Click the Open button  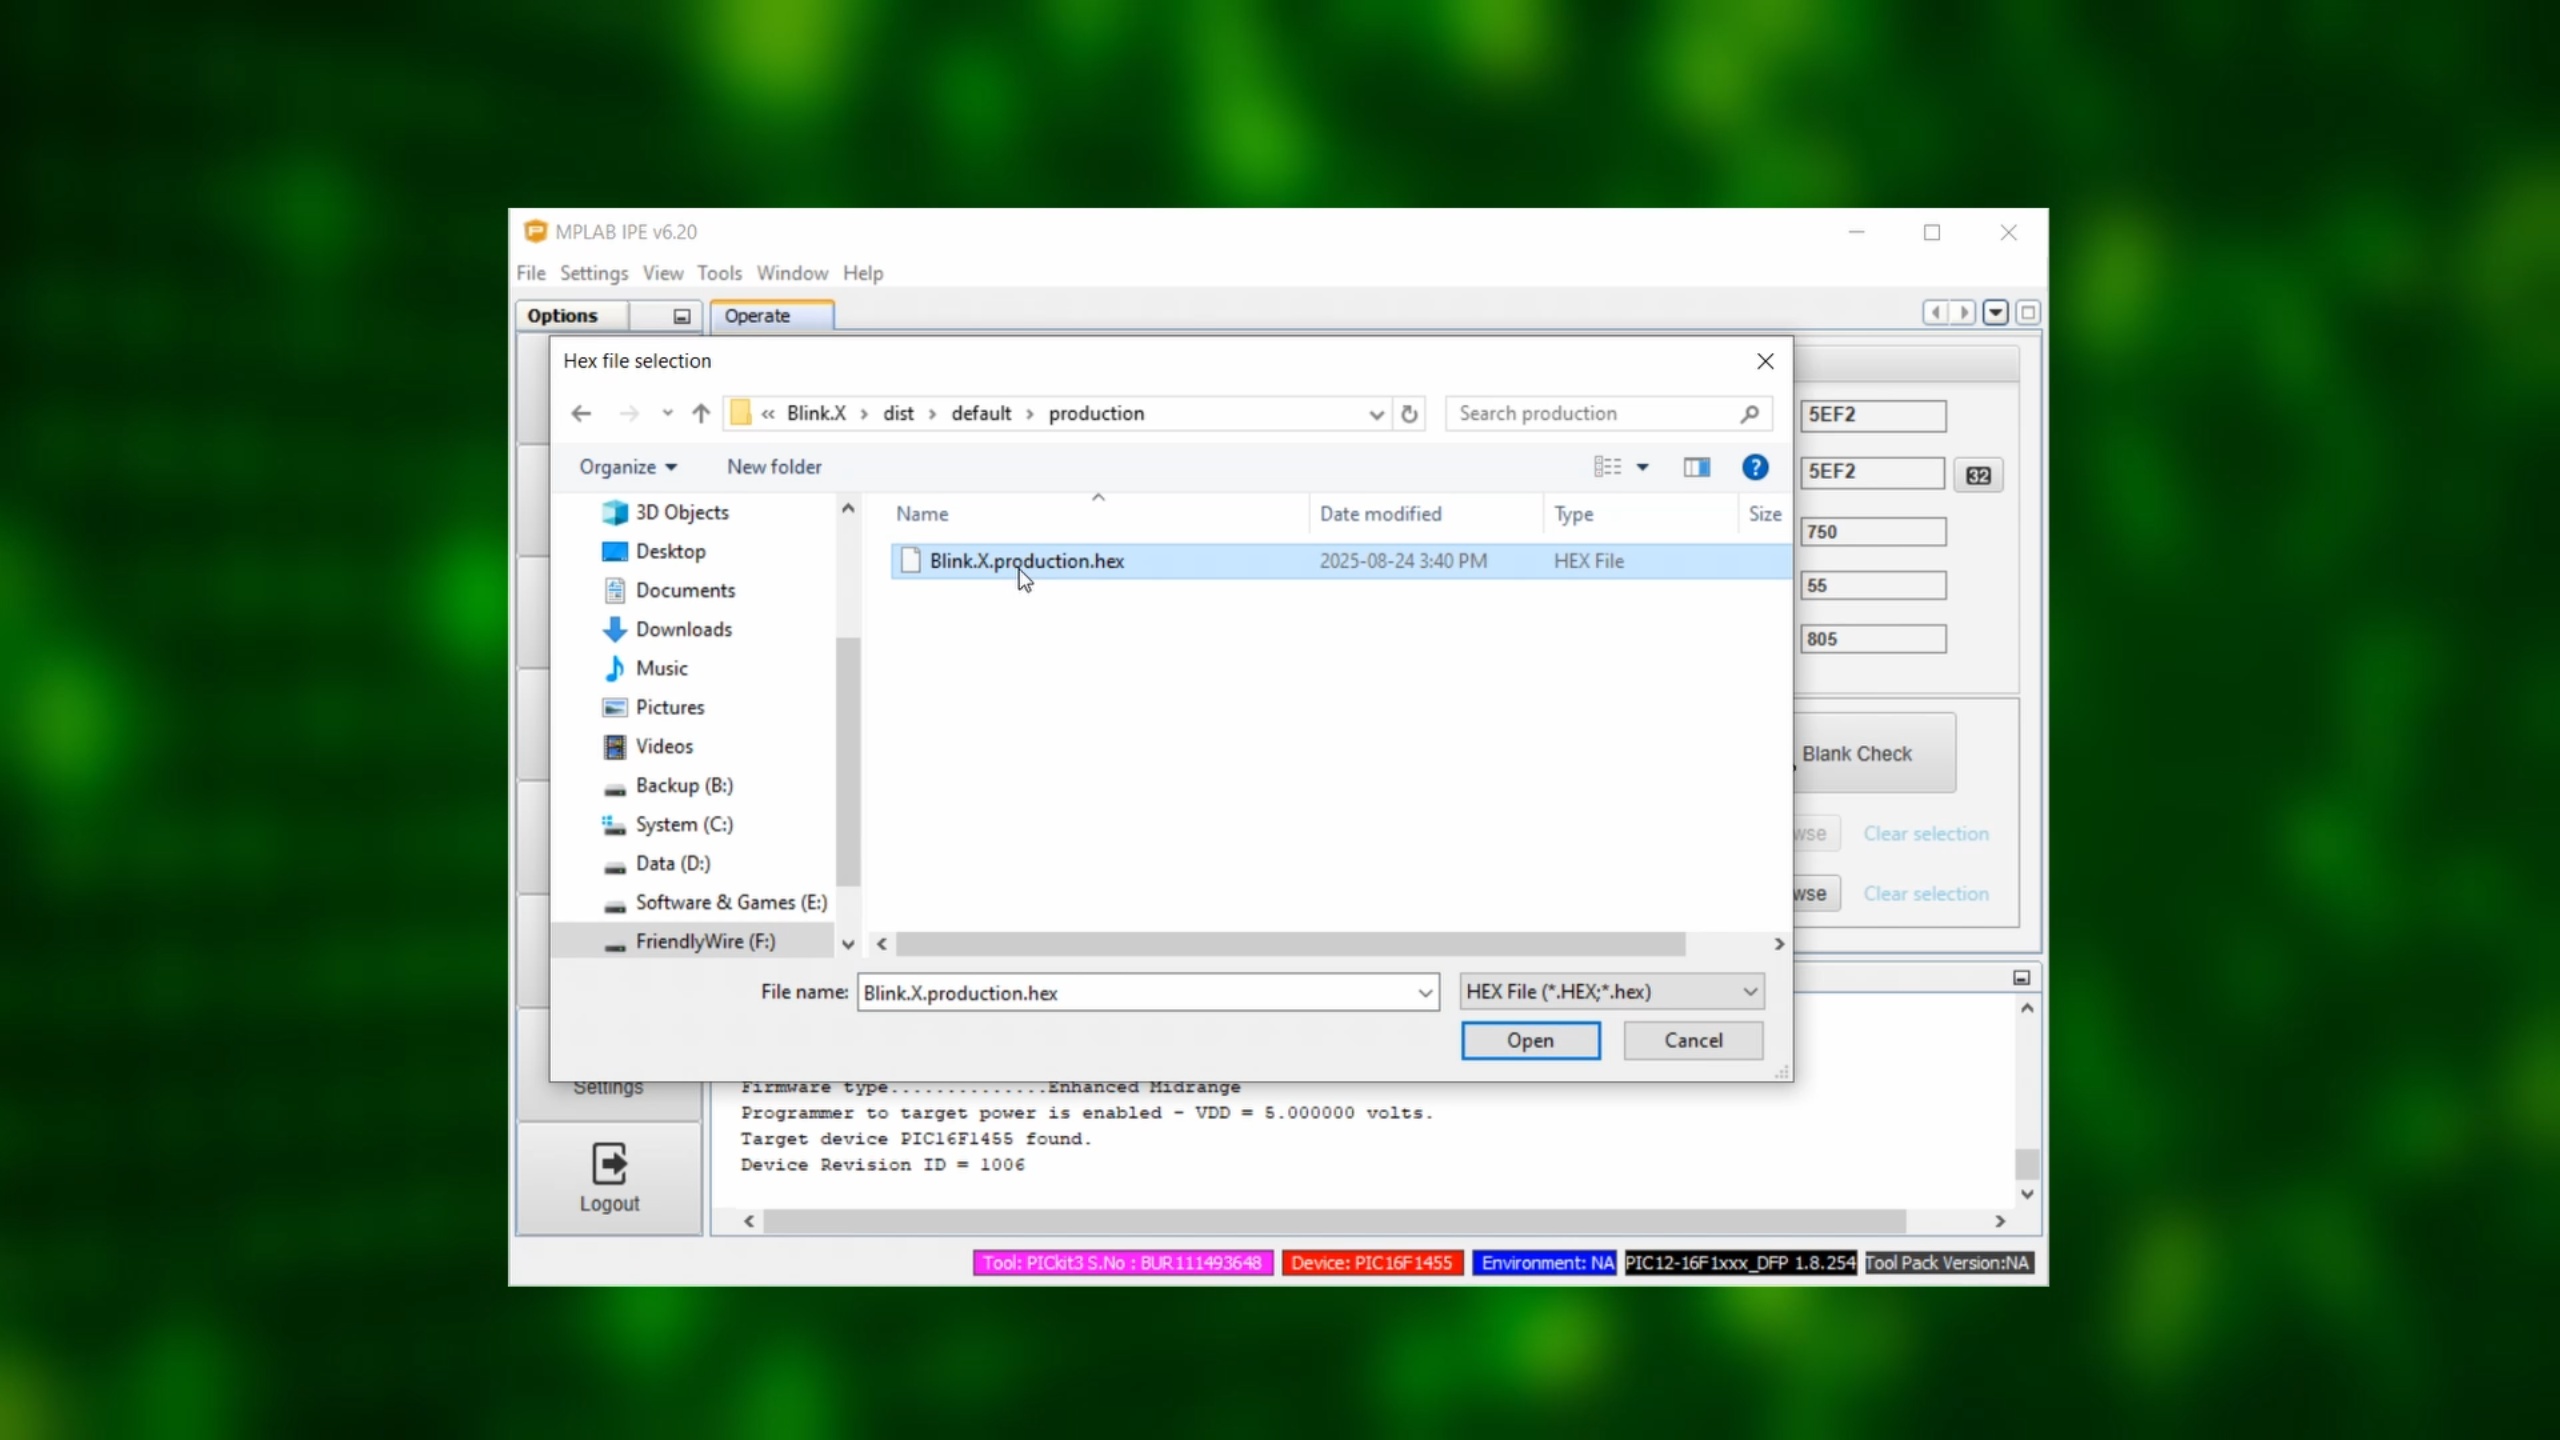tap(1530, 1040)
